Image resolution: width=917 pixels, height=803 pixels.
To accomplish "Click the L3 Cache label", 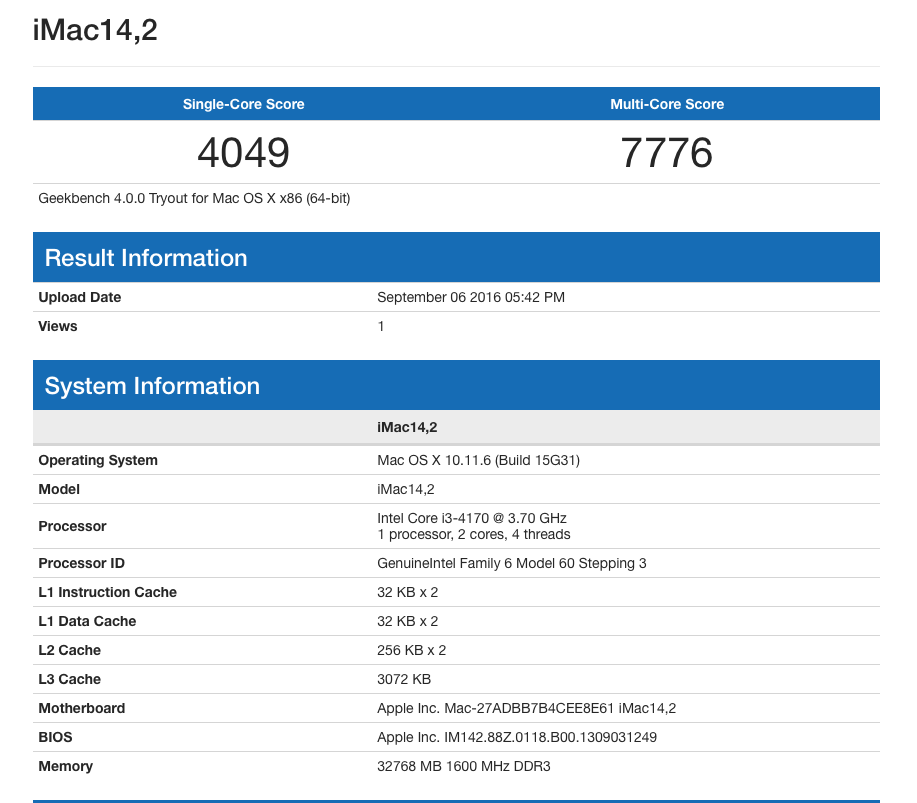I will (69, 679).
